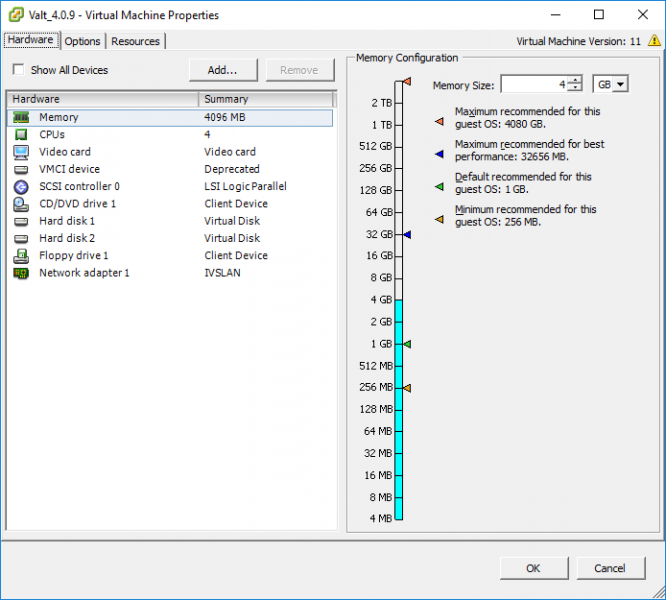Increase memory size with up stepper arrow

point(575,80)
